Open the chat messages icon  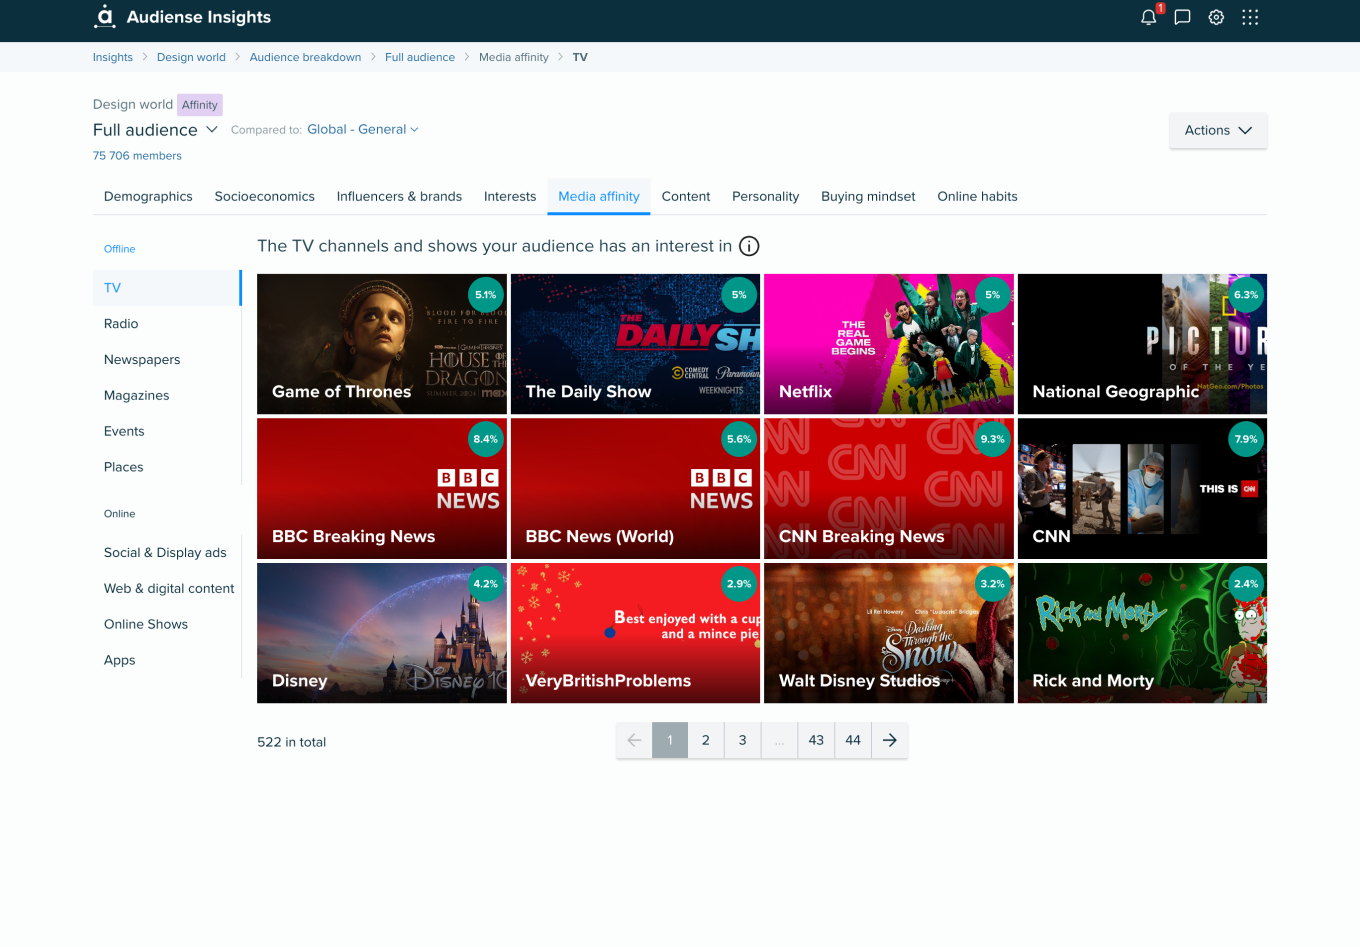click(x=1182, y=17)
